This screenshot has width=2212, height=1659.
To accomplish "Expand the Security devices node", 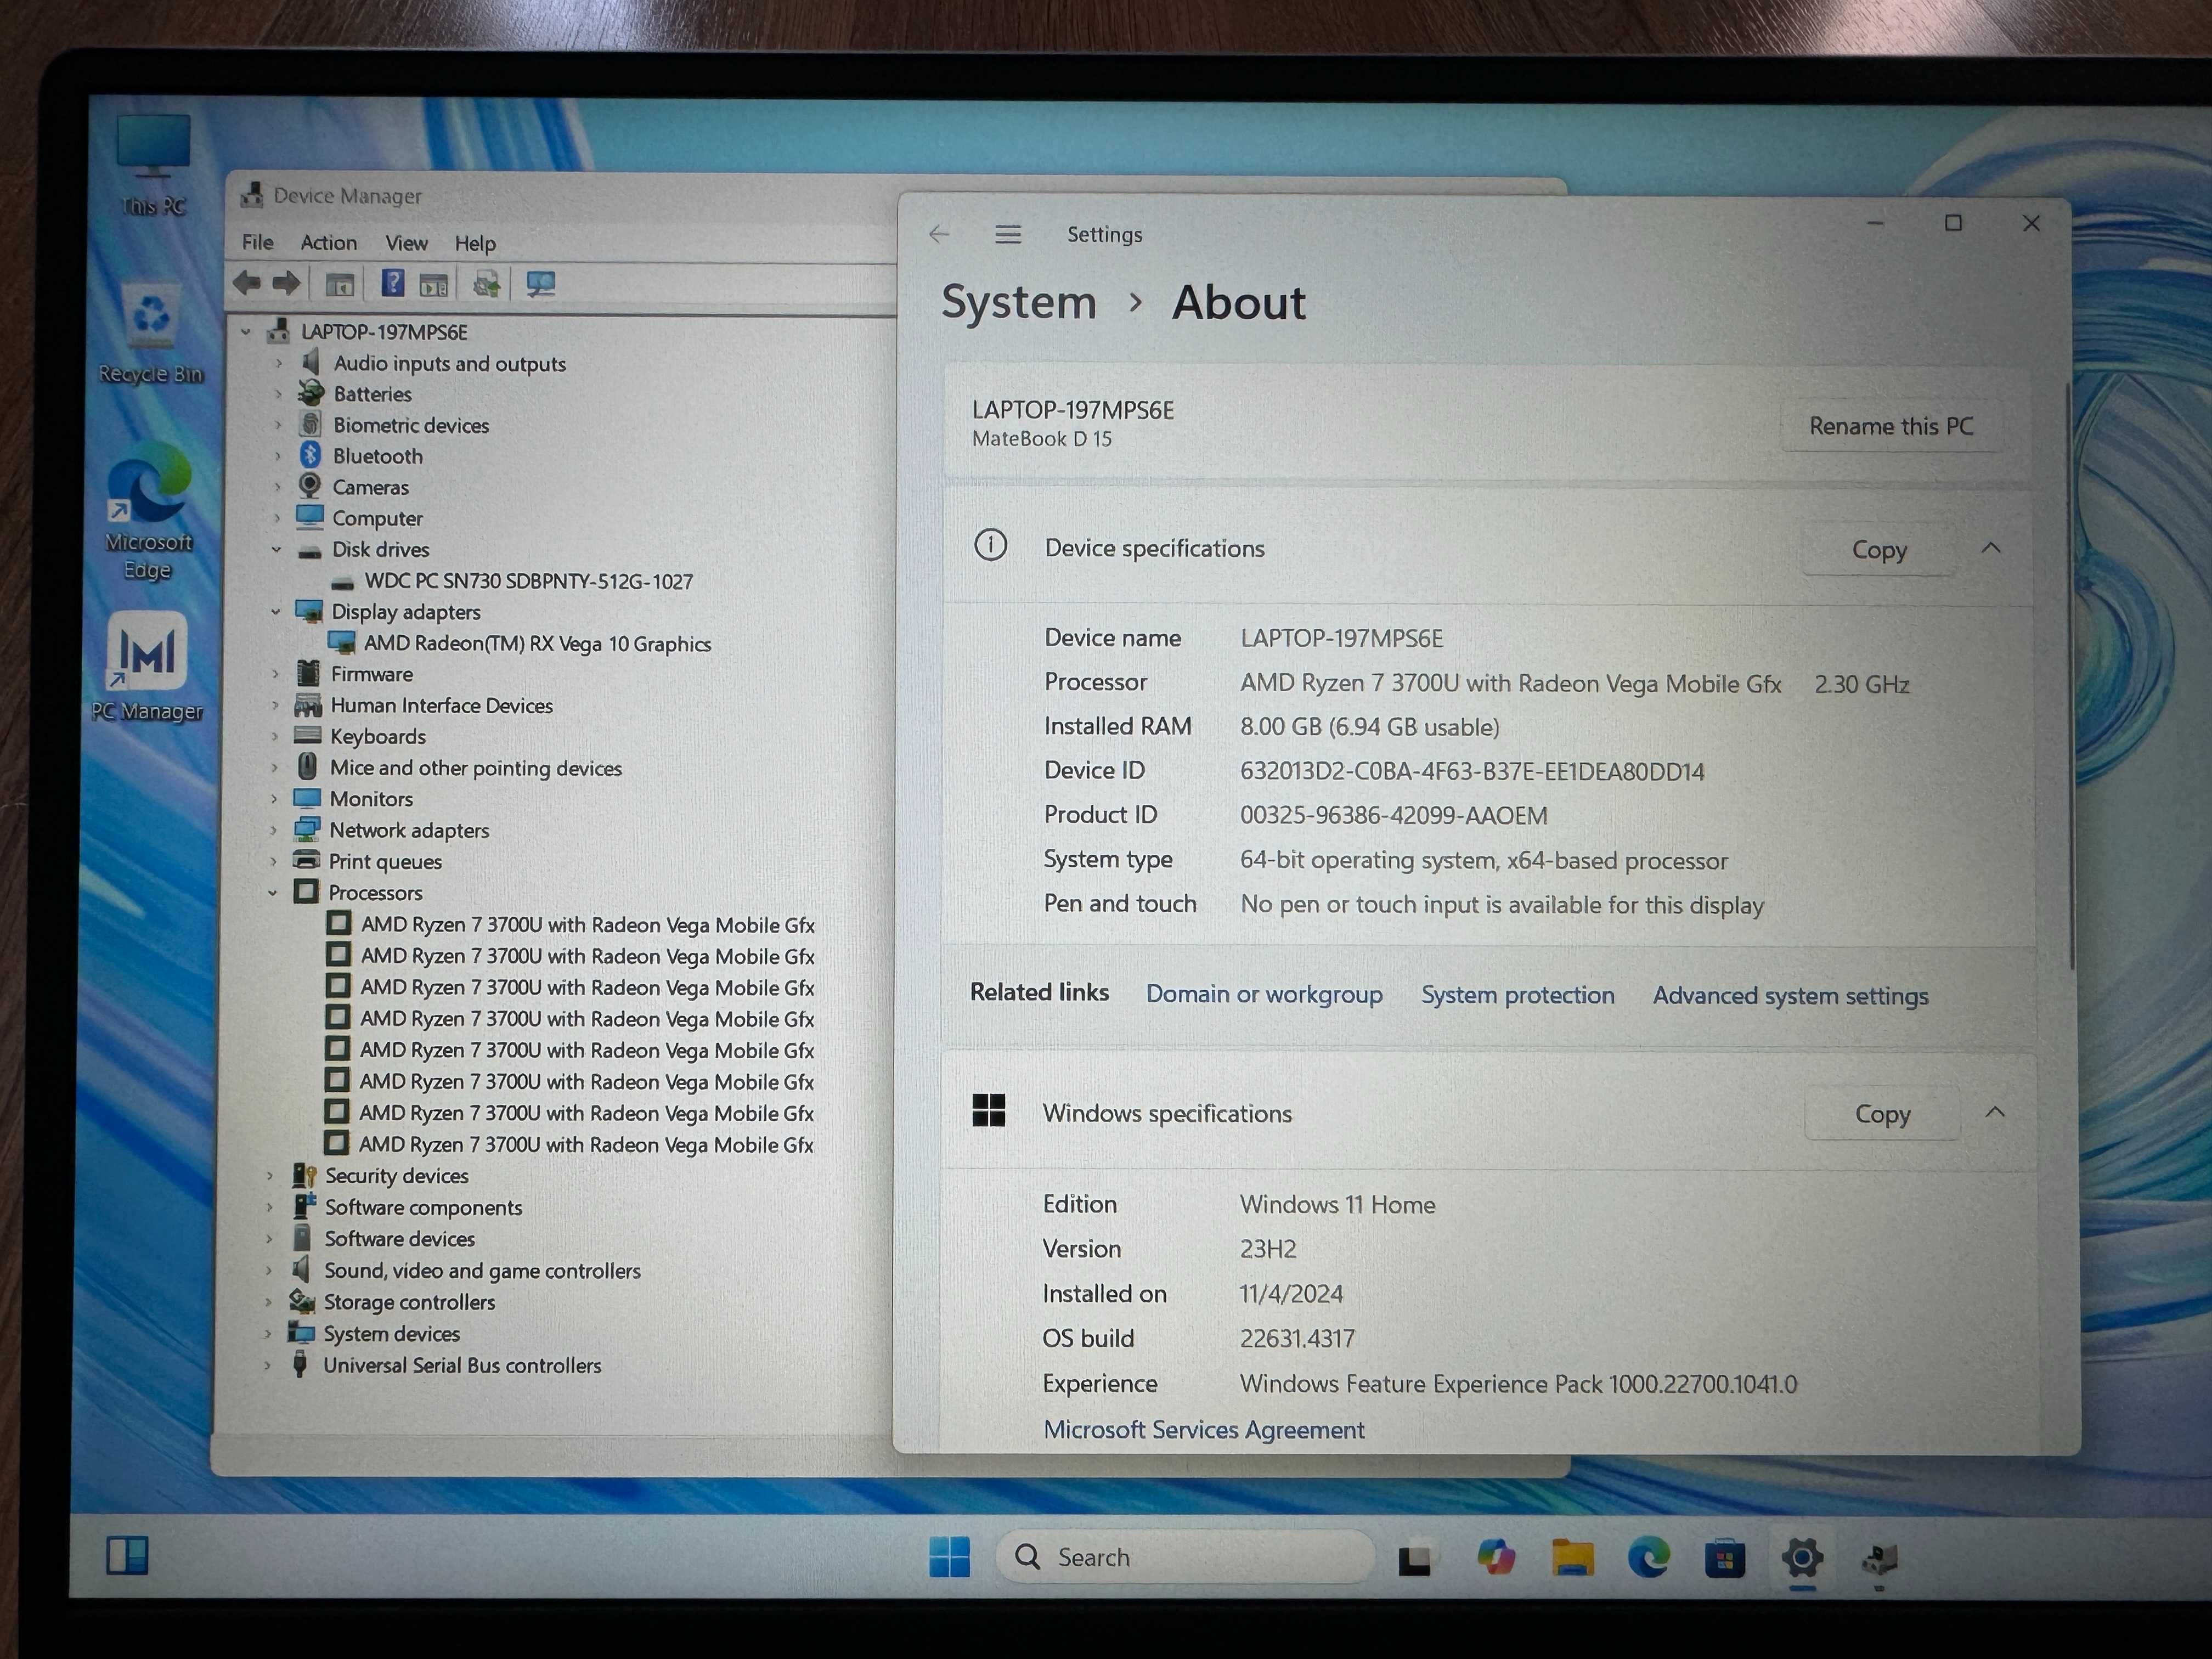I will pos(269,1176).
